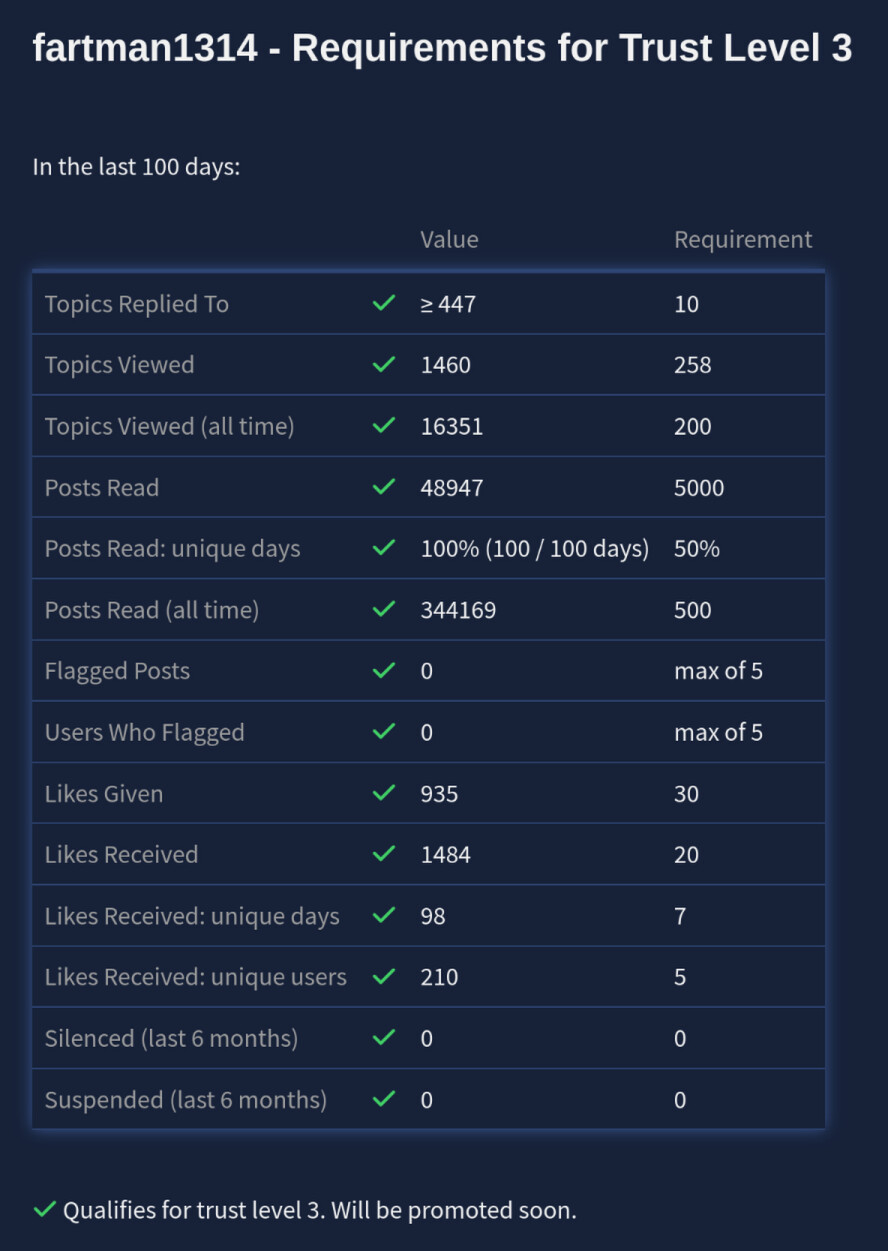Click the page title with fartman1314
This screenshot has width=888, height=1251.
tap(442, 48)
